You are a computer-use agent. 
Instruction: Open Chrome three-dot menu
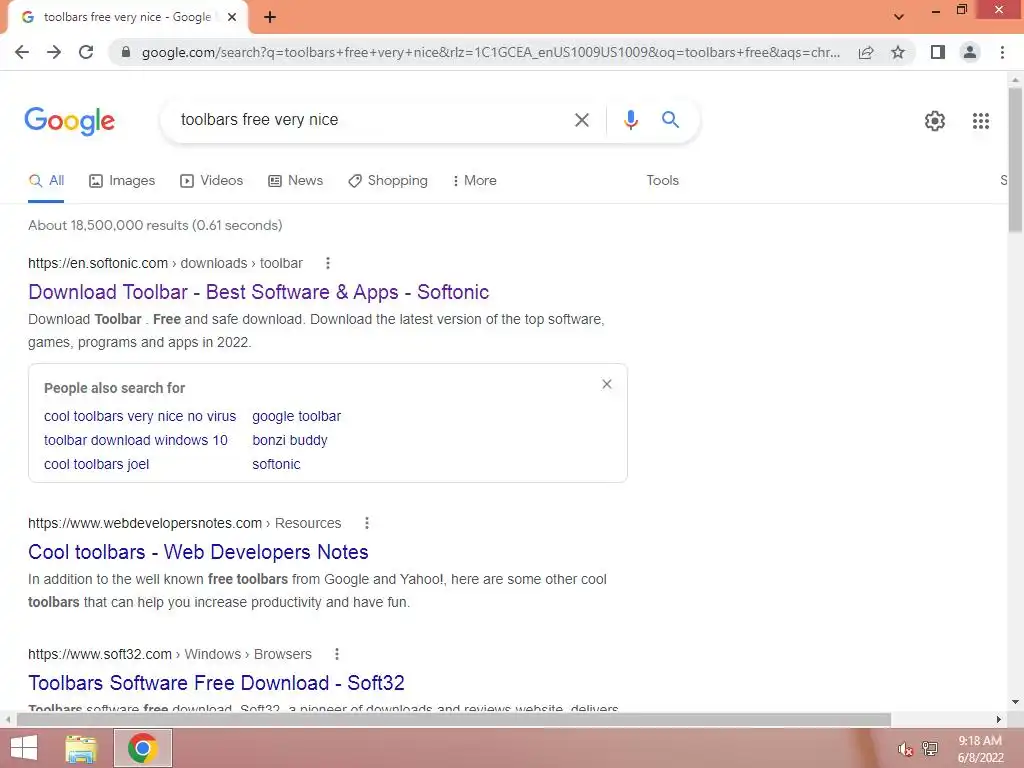click(x=1002, y=52)
